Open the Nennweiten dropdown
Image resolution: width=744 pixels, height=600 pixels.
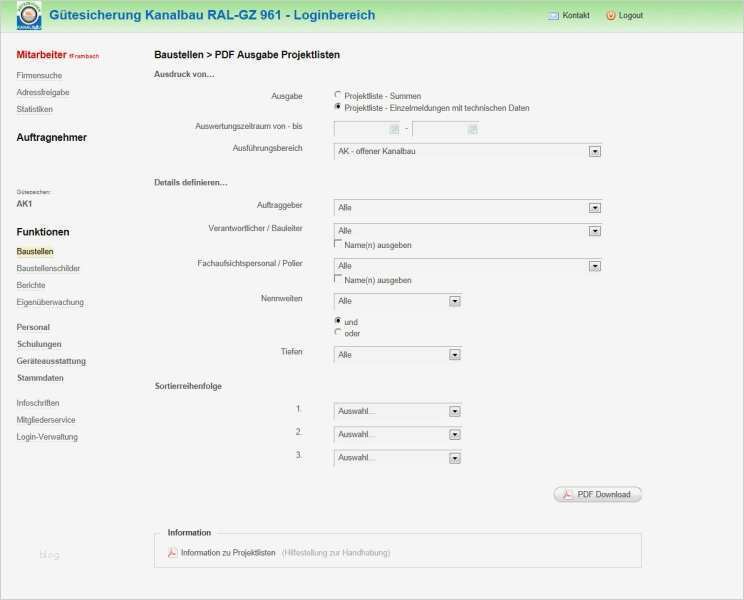pyautogui.click(x=398, y=301)
